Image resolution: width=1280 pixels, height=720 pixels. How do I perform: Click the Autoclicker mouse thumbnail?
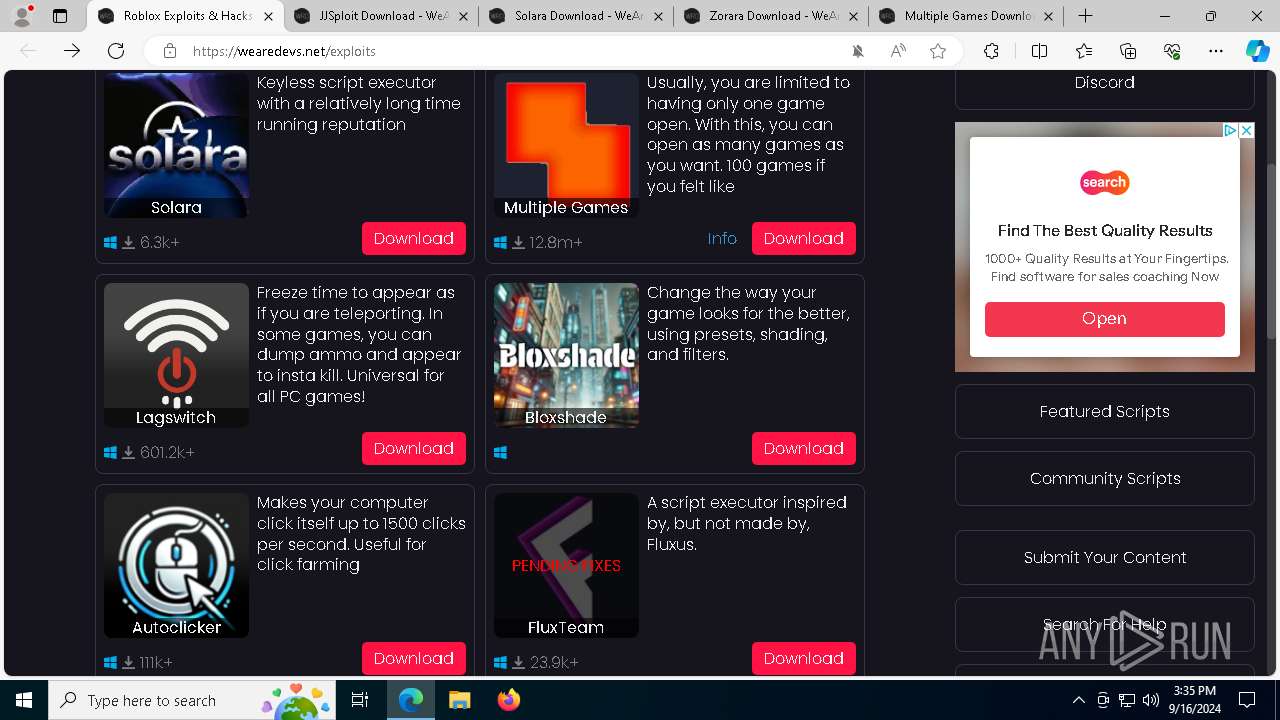click(x=176, y=565)
